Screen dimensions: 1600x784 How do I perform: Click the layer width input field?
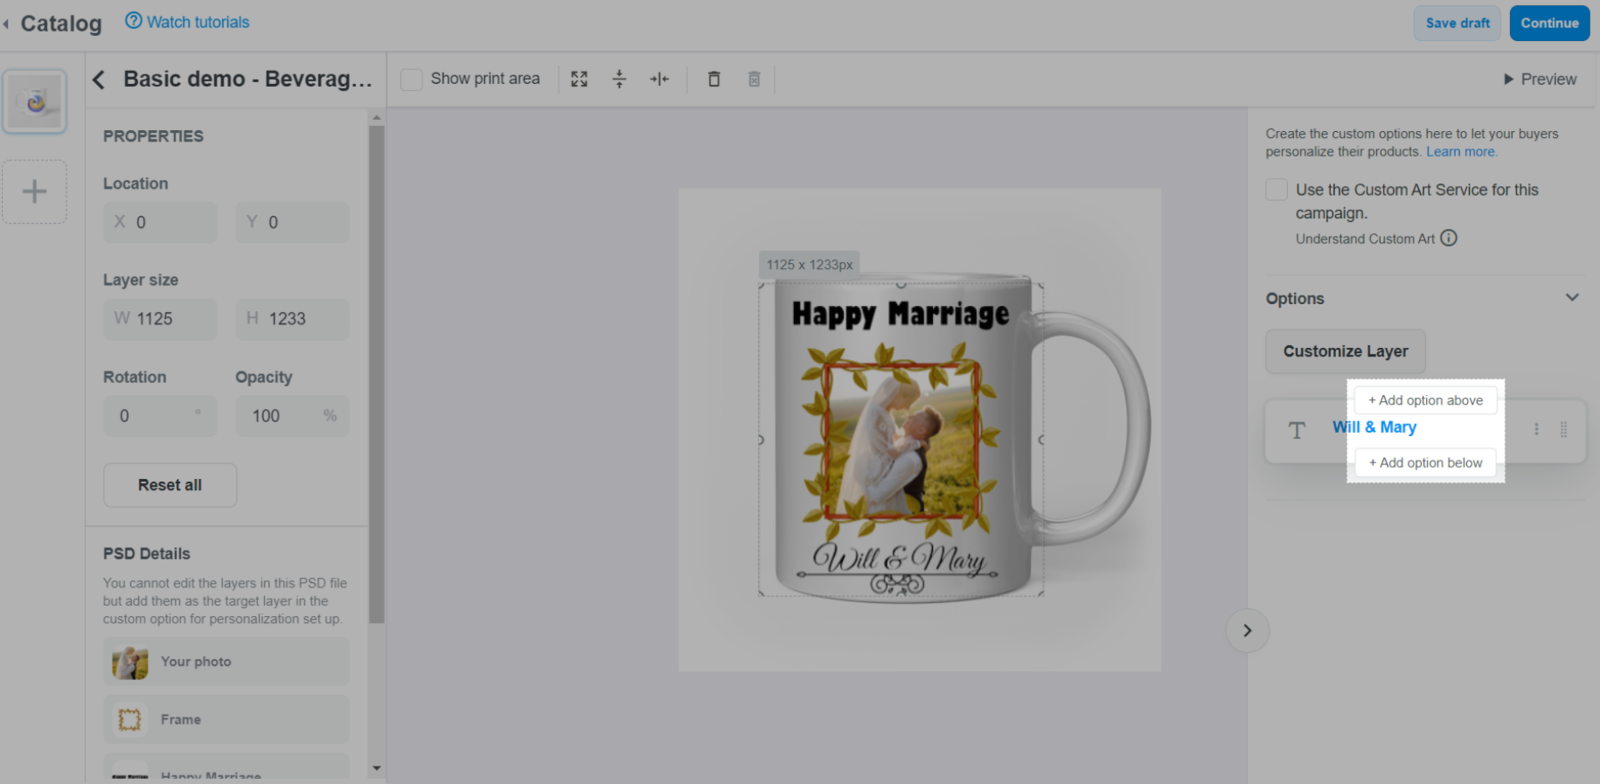[x=160, y=319]
